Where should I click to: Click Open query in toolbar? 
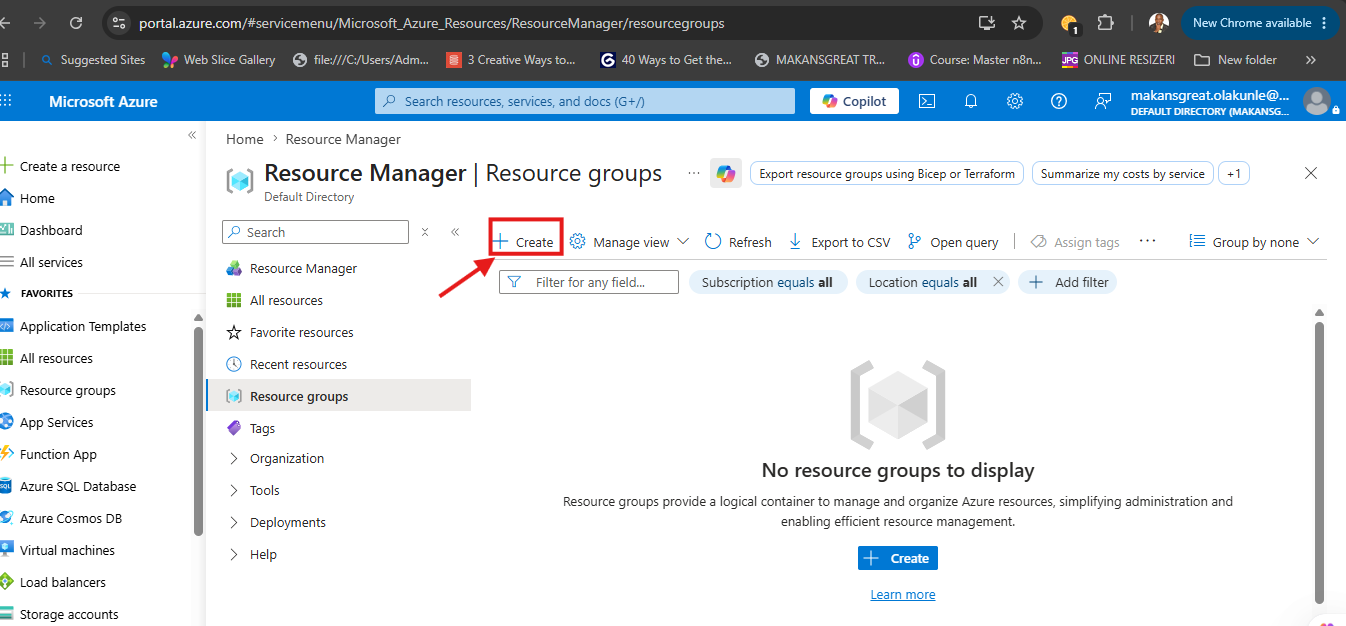point(952,242)
